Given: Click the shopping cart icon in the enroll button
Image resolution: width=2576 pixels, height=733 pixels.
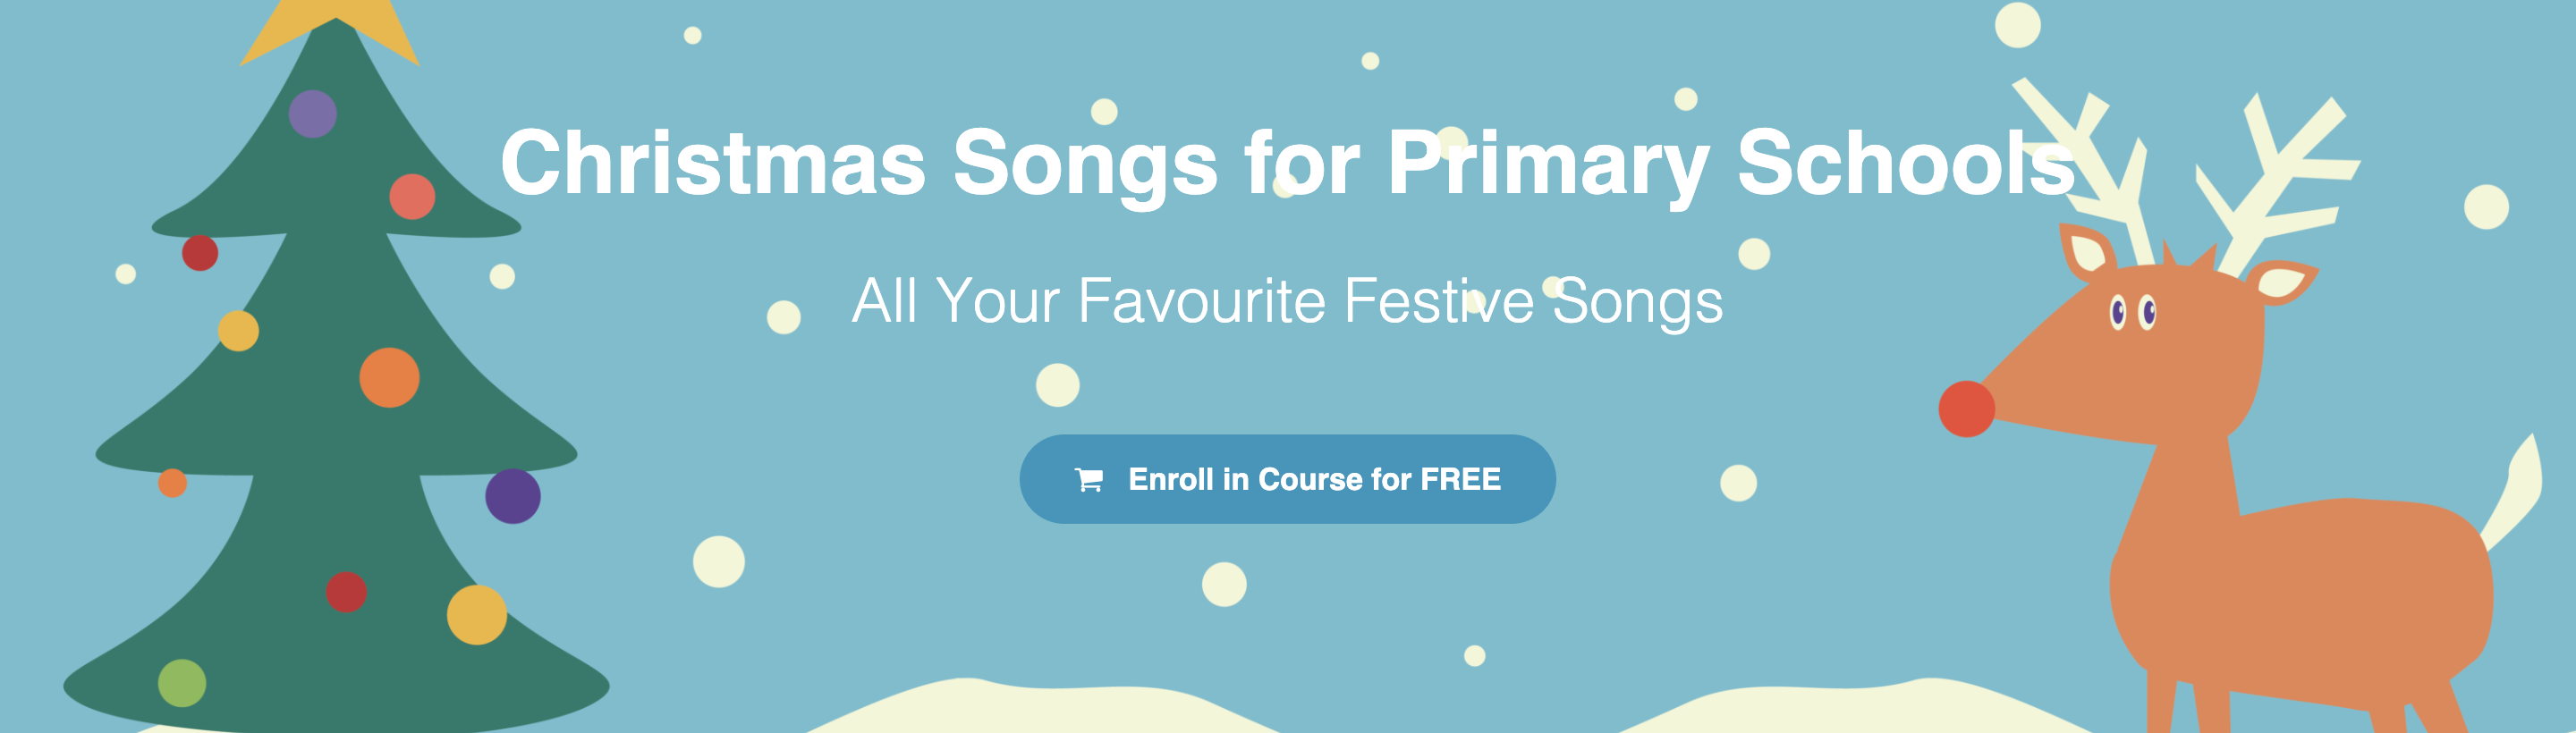Looking at the screenshot, I should pyautogui.click(x=1088, y=480).
